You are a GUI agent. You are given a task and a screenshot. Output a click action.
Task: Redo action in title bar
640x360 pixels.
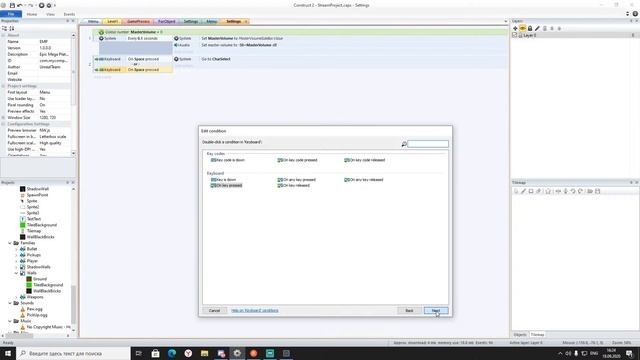tap(30, 5)
